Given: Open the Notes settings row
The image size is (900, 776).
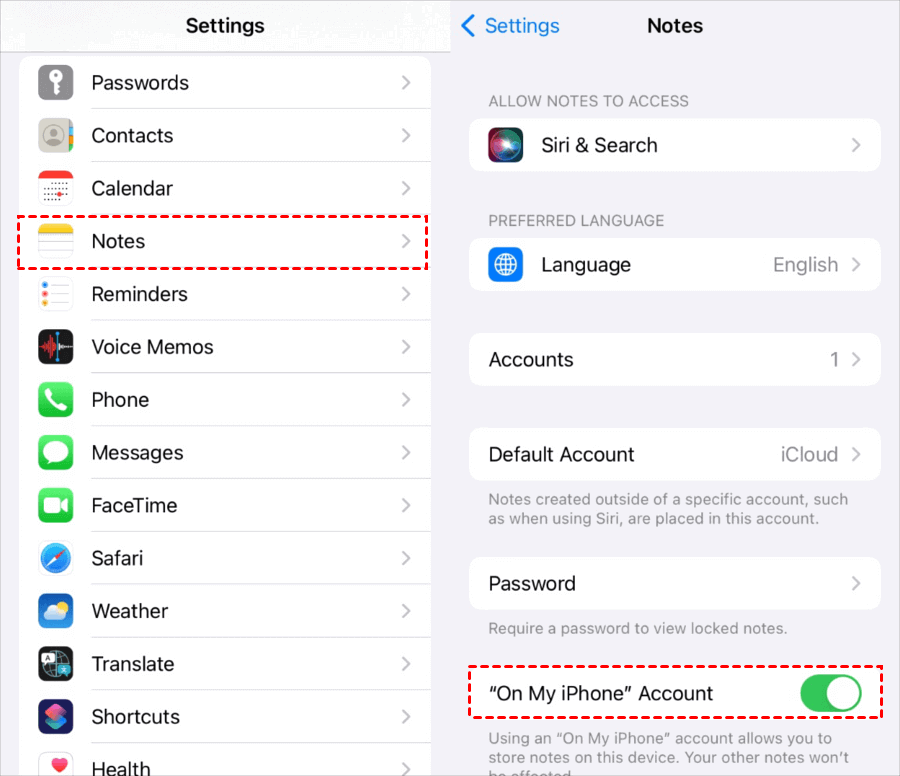Looking at the screenshot, I should click(x=224, y=241).
